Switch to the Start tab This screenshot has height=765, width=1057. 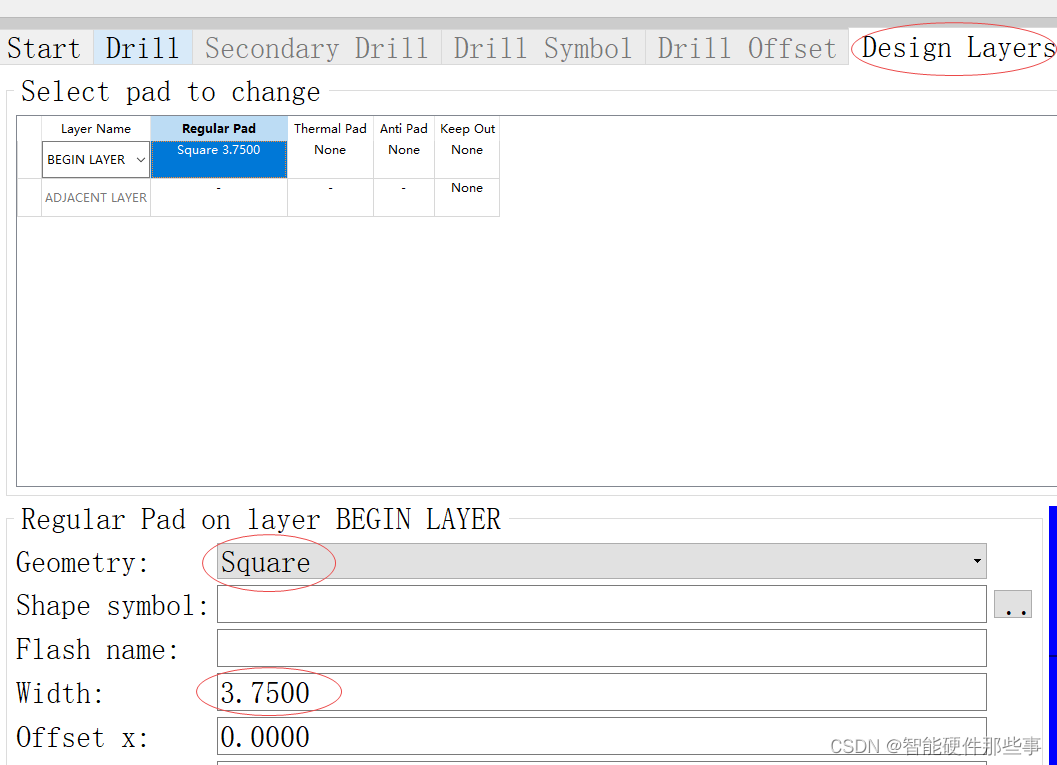tap(43, 47)
